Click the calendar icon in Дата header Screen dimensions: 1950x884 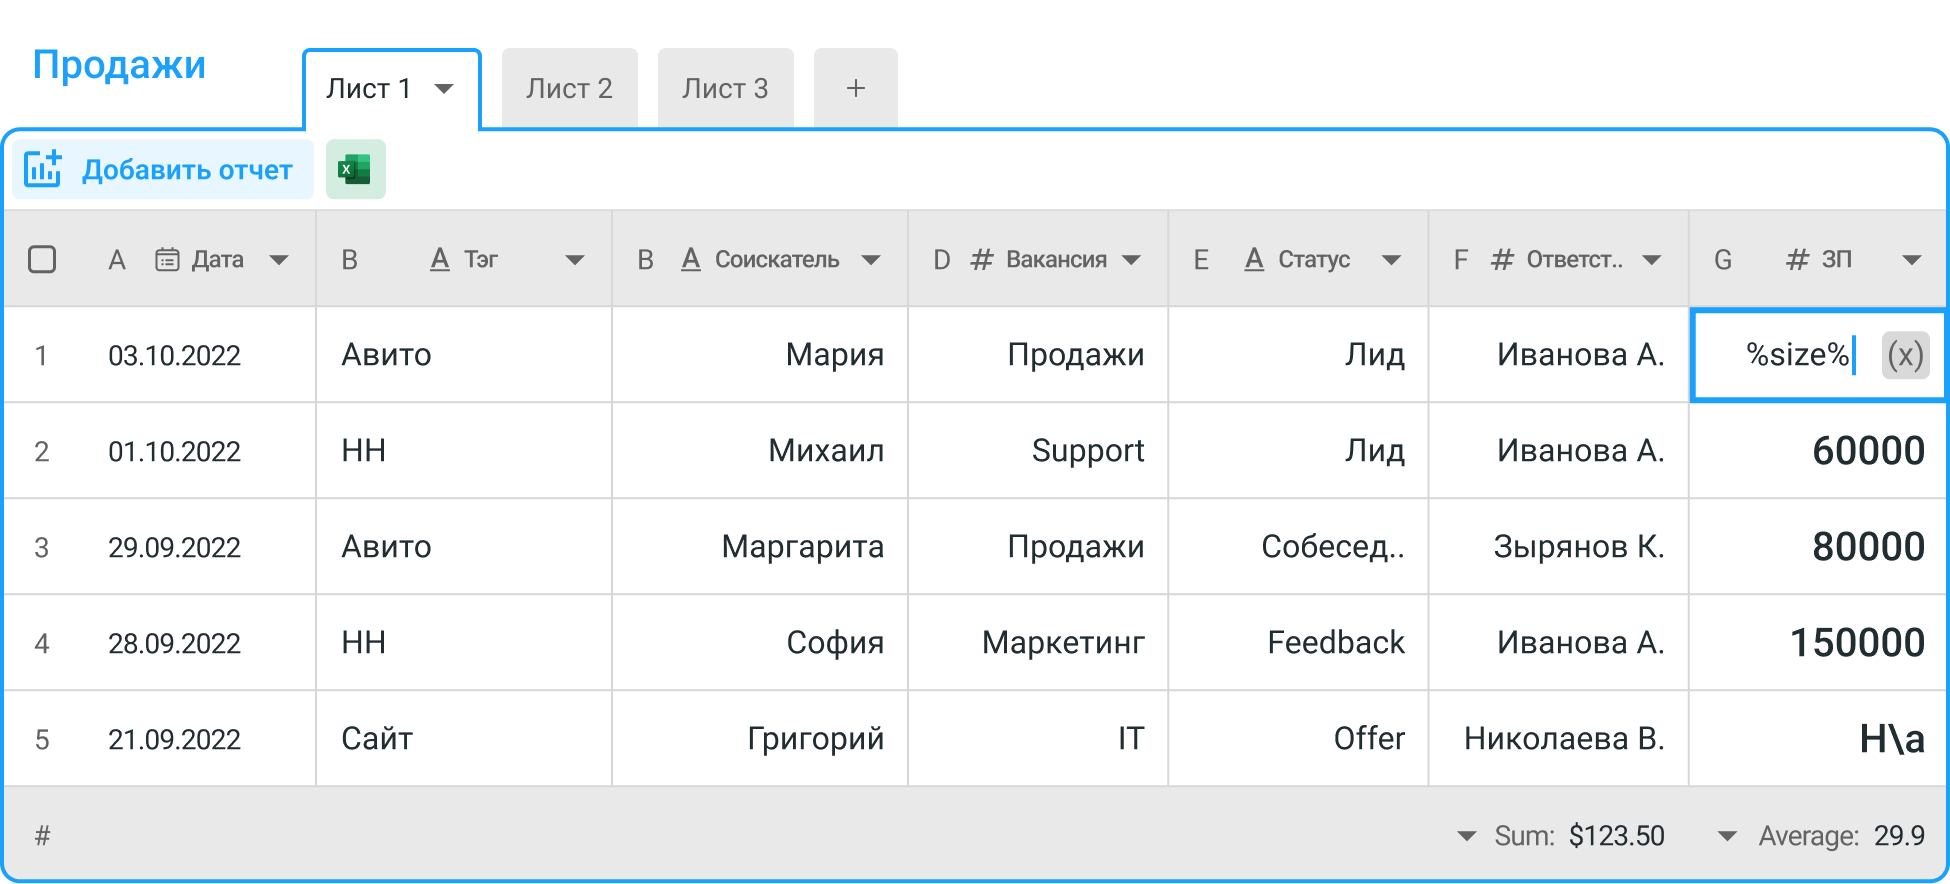click(167, 260)
